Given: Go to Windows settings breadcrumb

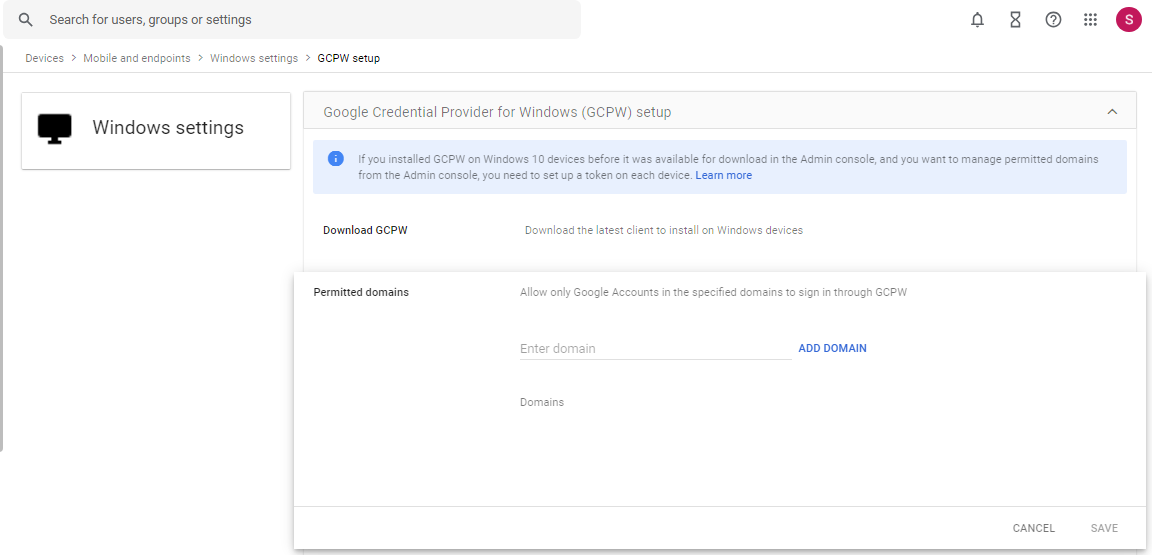Looking at the screenshot, I should (x=254, y=58).
